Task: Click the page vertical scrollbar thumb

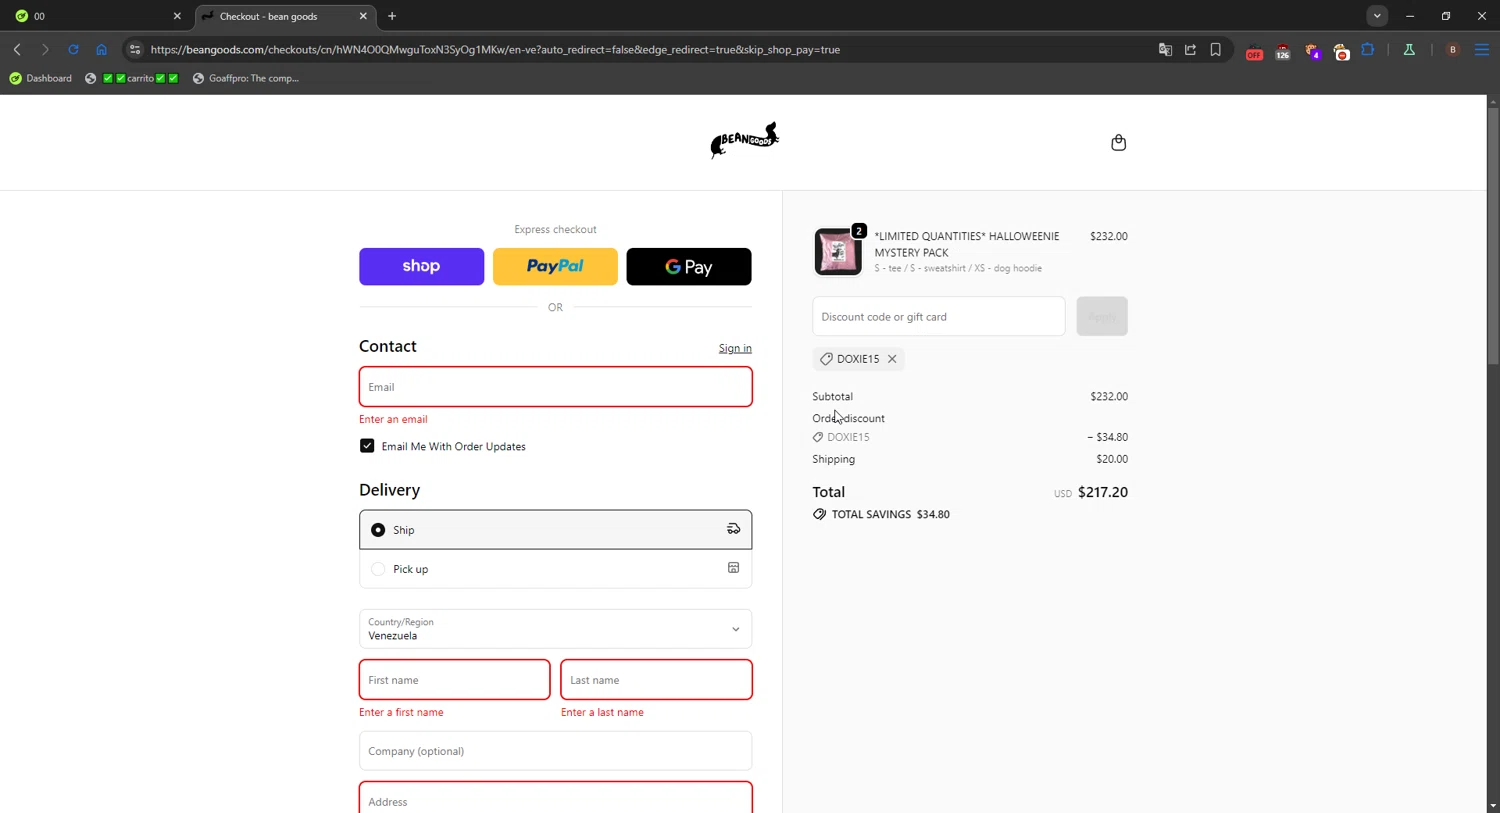Action: 1493,235
